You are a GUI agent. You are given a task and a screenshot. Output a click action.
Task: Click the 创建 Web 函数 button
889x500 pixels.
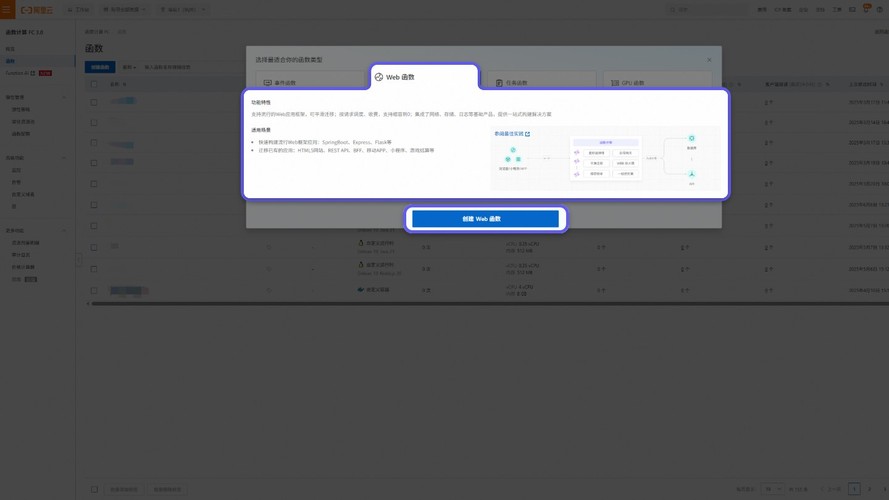(x=485, y=219)
